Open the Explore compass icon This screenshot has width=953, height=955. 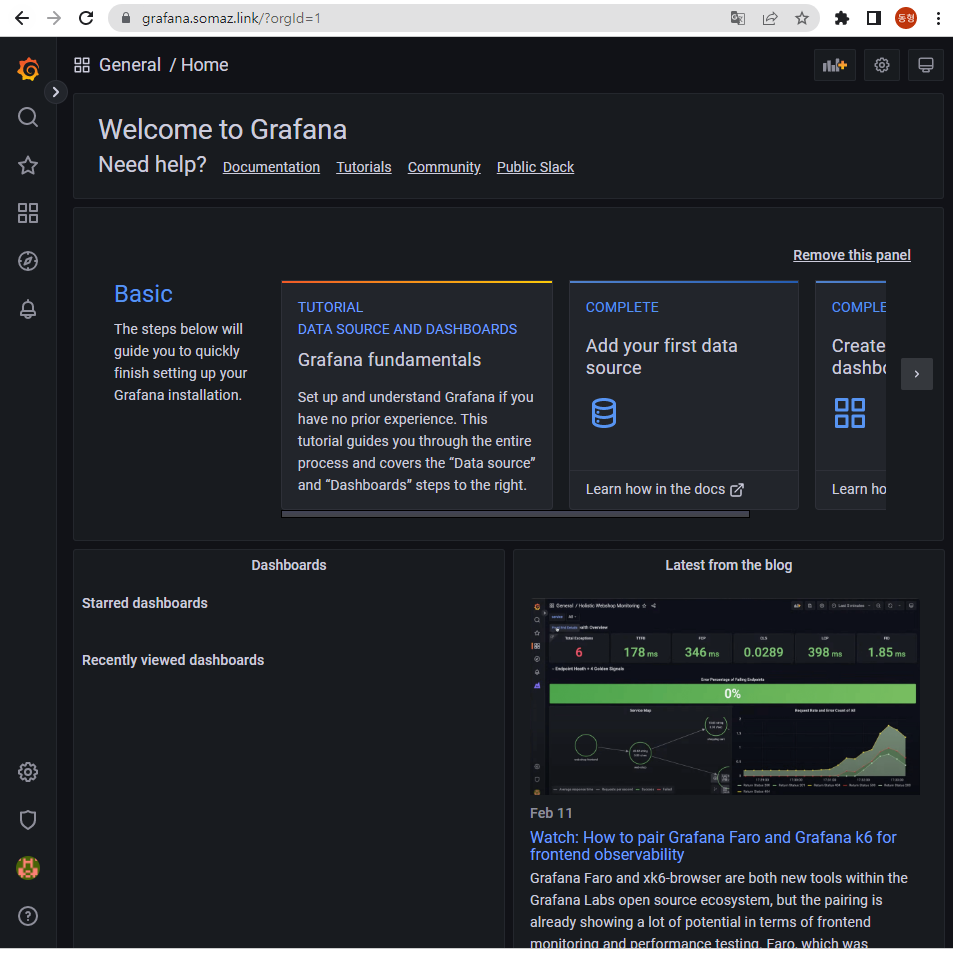point(28,261)
